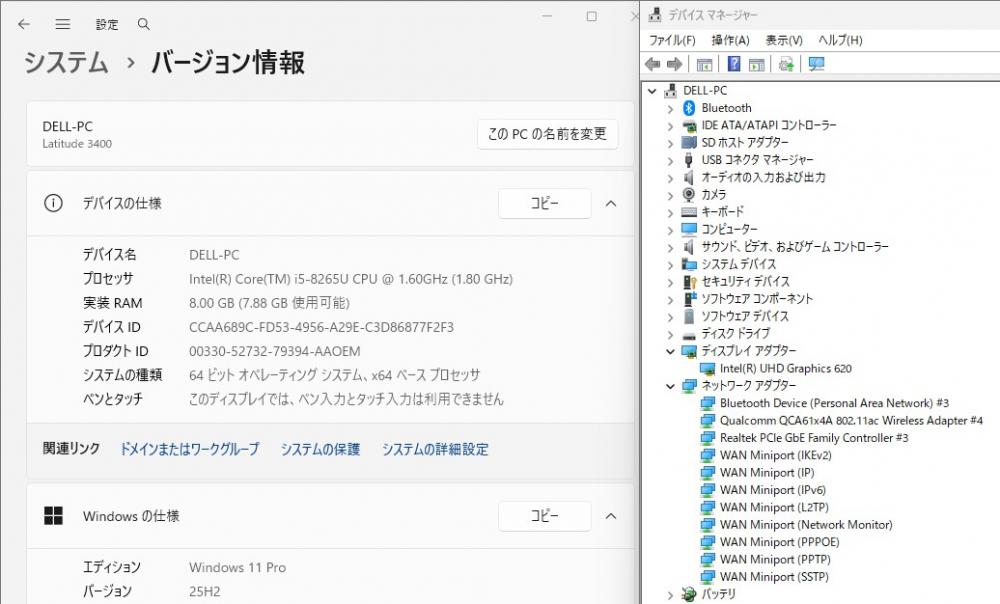This screenshot has height=604, width=1000.
Task: Select Intel(R) UHD Graphics 620 device
Action: pos(785,369)
